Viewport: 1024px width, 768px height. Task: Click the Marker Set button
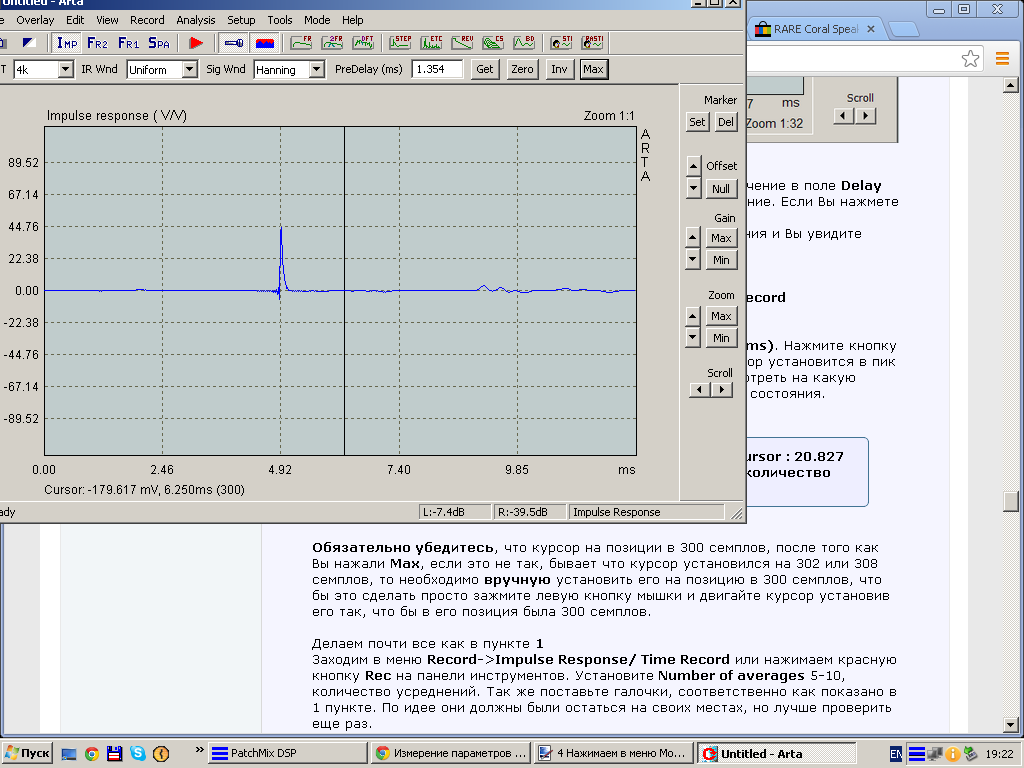tap(697, 122)
